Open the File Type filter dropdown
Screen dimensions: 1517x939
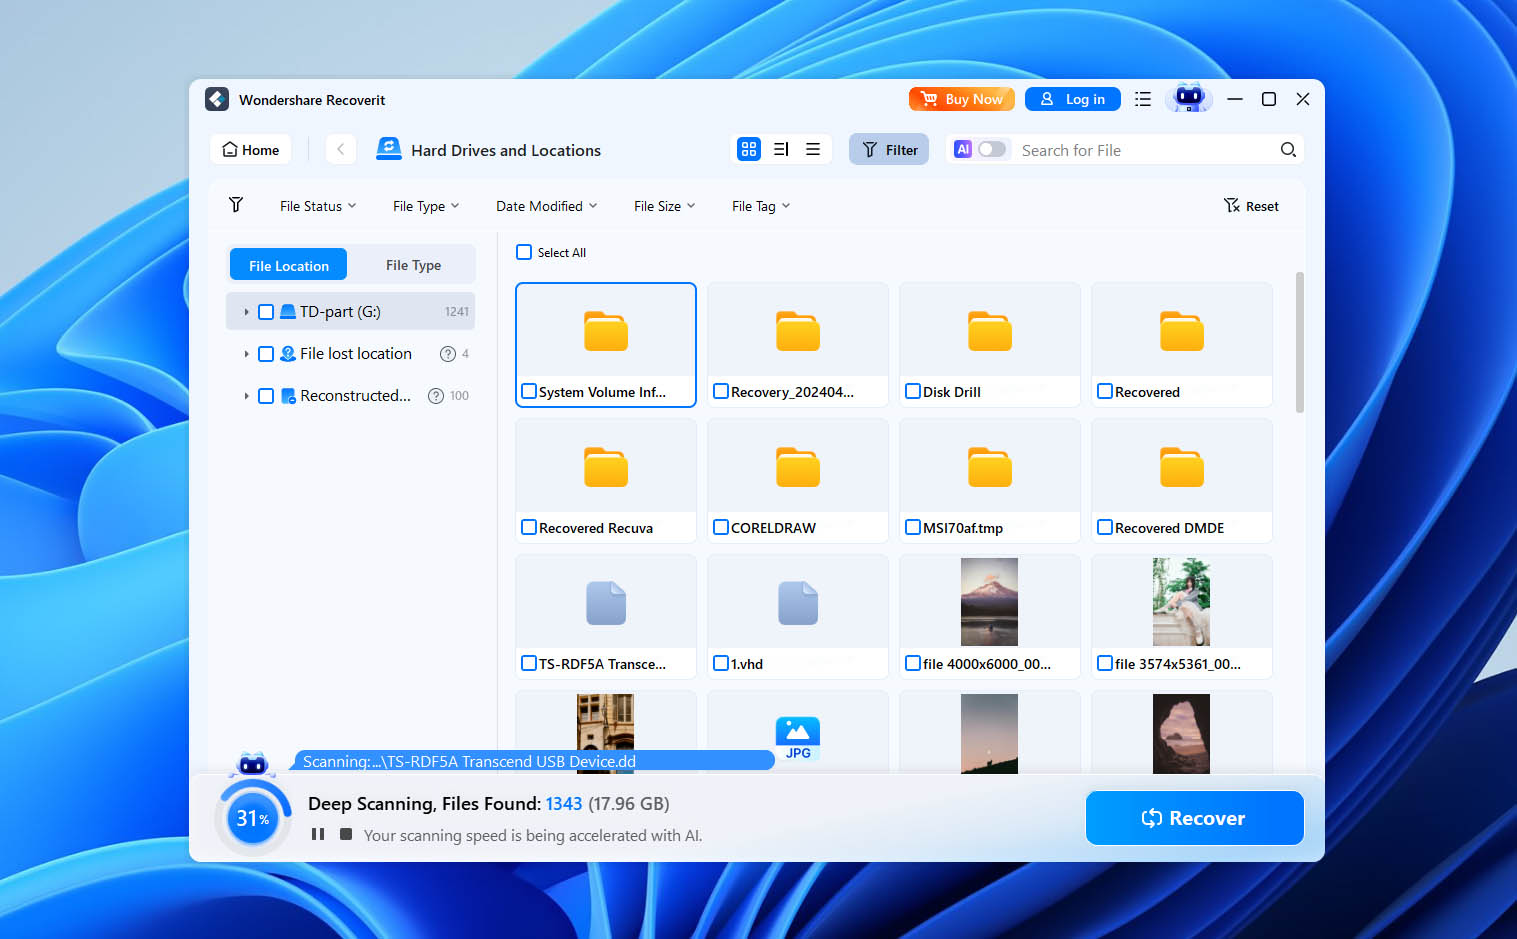click(x=426, y=206)
